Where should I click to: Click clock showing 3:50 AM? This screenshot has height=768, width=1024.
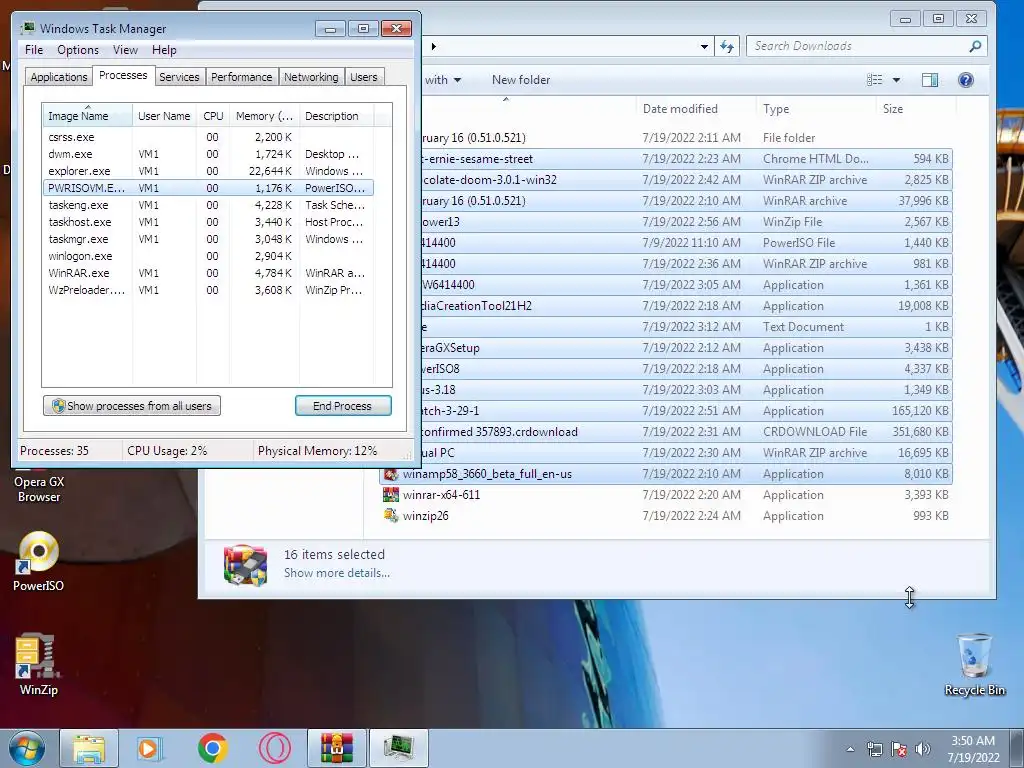[x=973, y=741]
